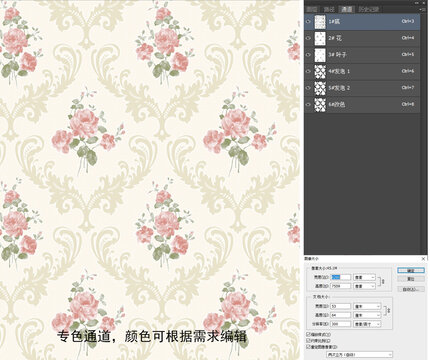Select the channel named 2#花
The height and width of the screenshot is (360, 430).
(x=362, y=38)
